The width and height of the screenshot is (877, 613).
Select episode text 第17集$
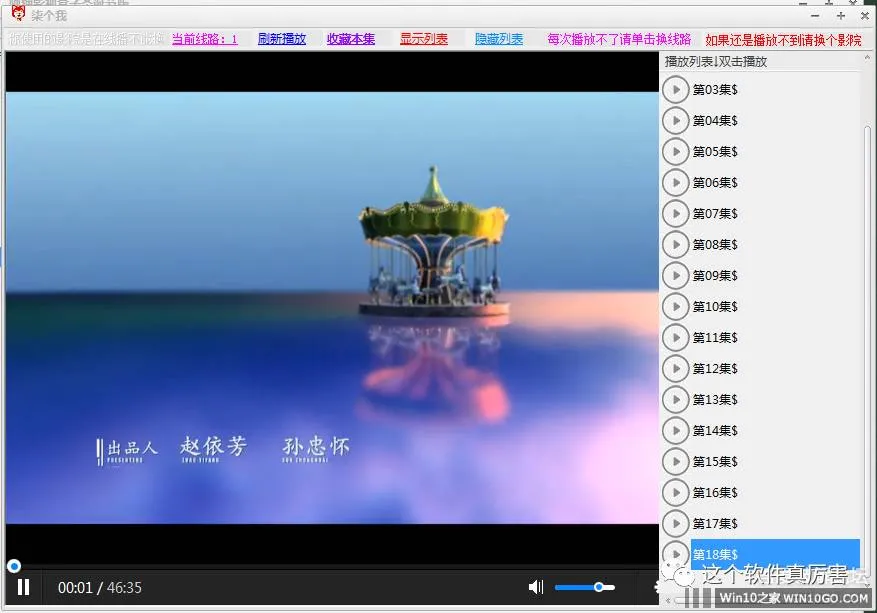(715, 524)
